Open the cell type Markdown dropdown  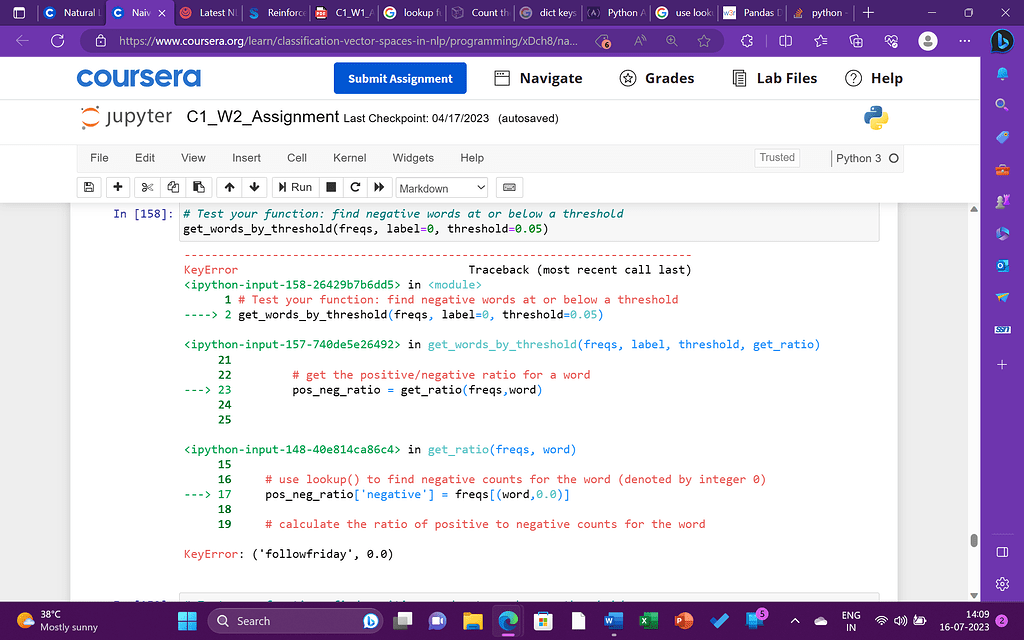click(441, 188)
